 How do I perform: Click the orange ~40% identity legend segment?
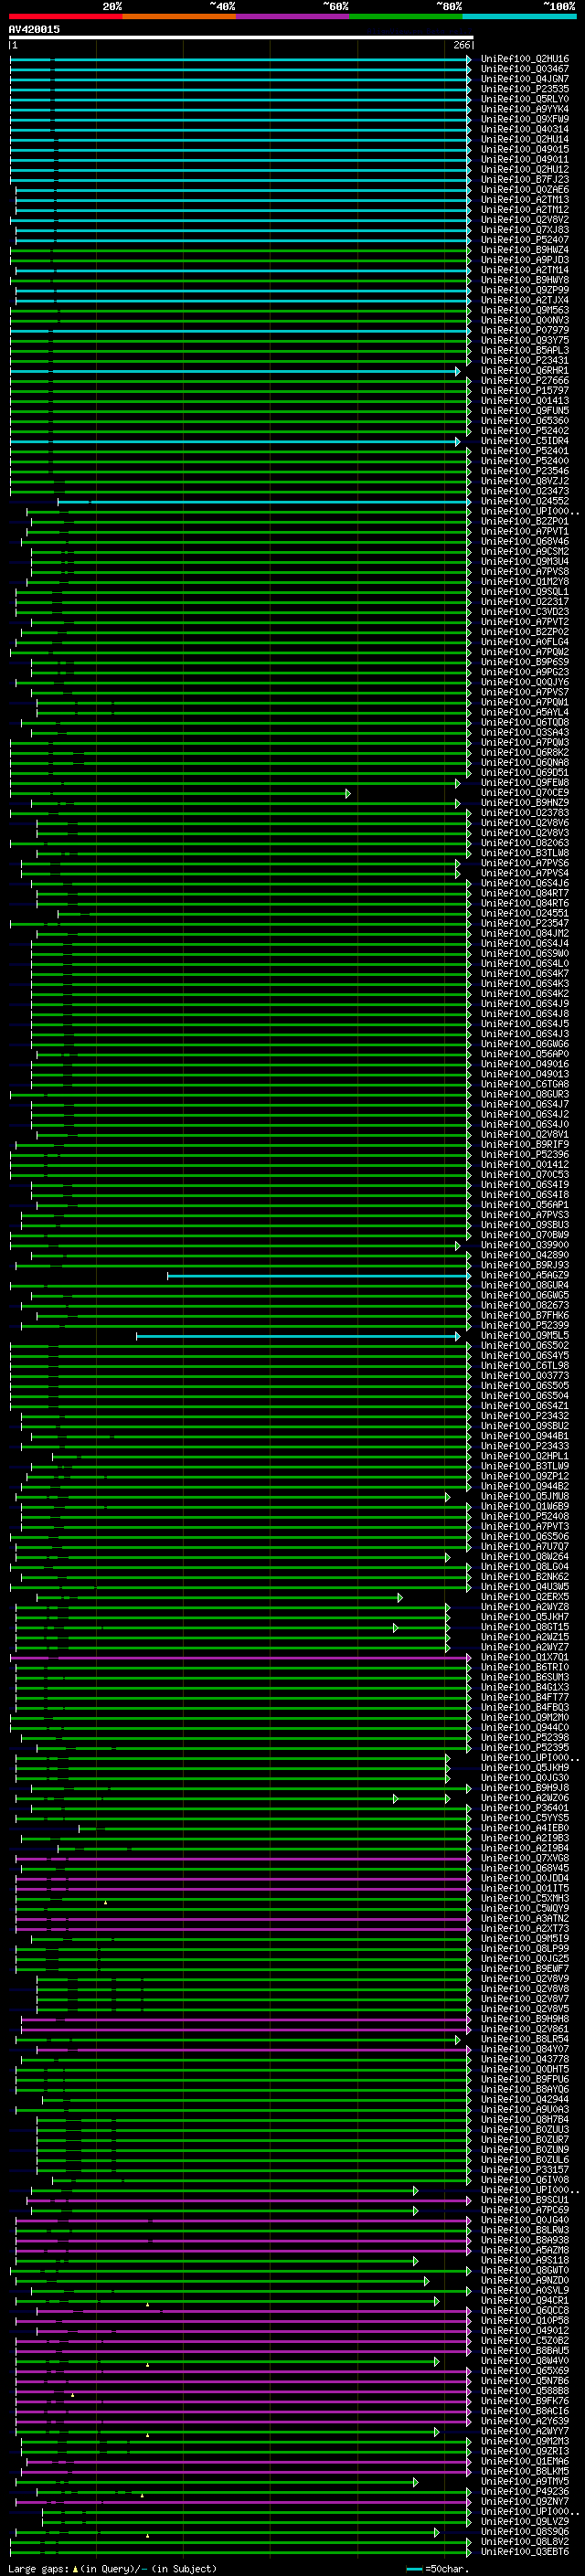179,16
